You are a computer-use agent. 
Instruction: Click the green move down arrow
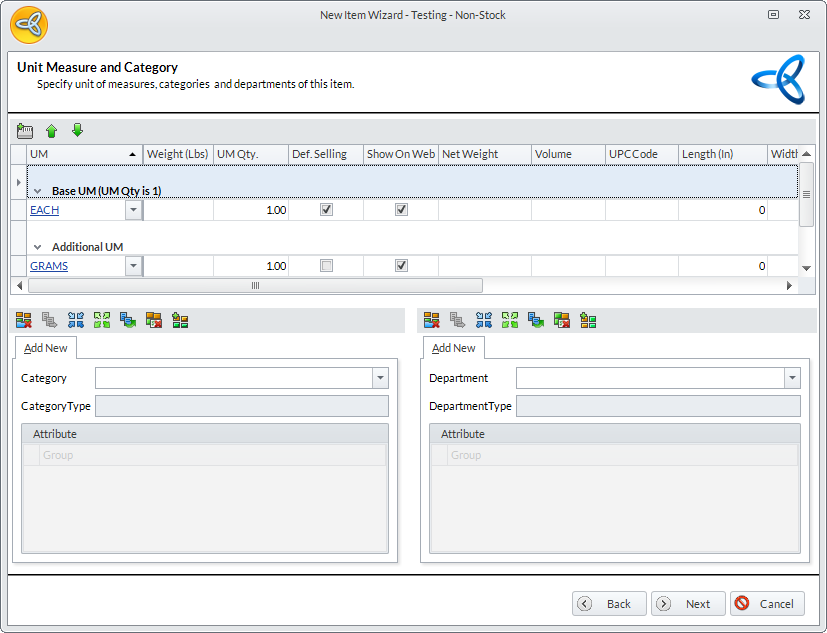tap(77, 131)
